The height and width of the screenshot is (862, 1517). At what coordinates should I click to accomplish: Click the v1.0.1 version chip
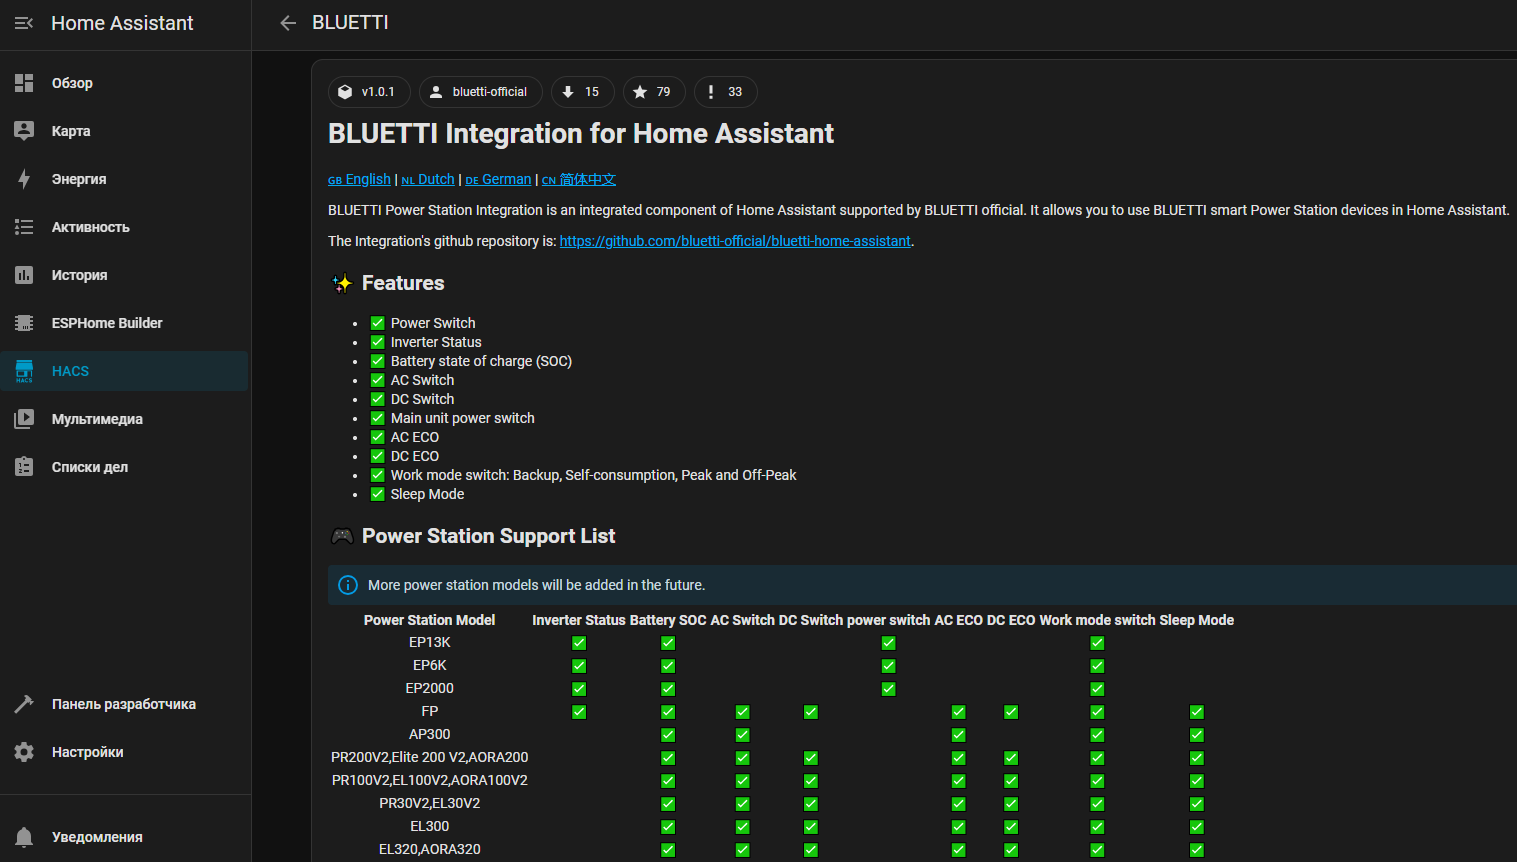click(x=368, y=92)
